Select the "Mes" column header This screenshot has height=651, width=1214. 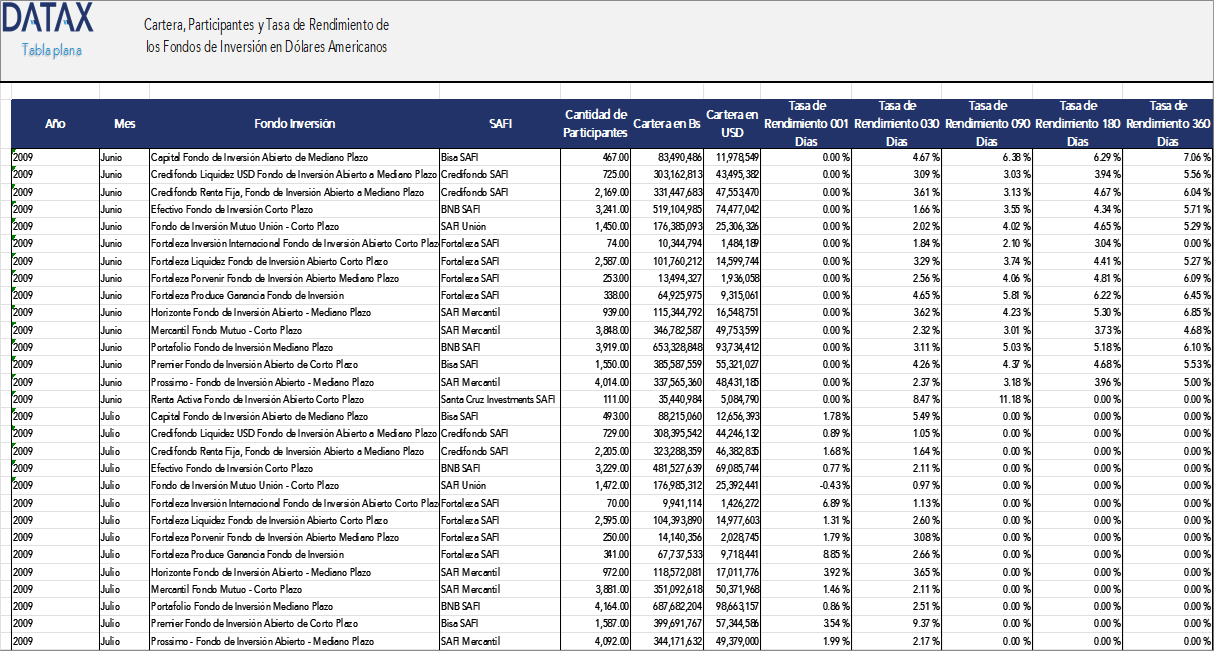[x=124, y=123]
